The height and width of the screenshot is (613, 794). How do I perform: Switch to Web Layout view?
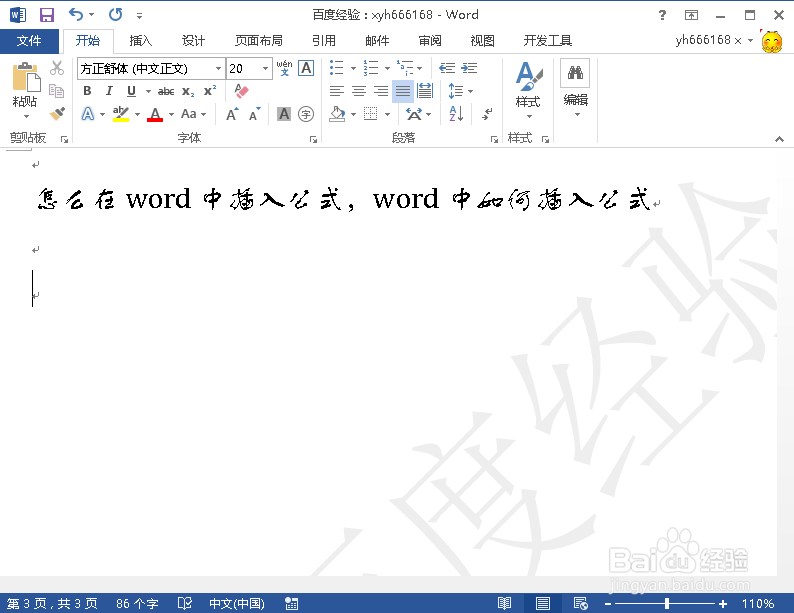pyautogui.click(x=580, y=603)
